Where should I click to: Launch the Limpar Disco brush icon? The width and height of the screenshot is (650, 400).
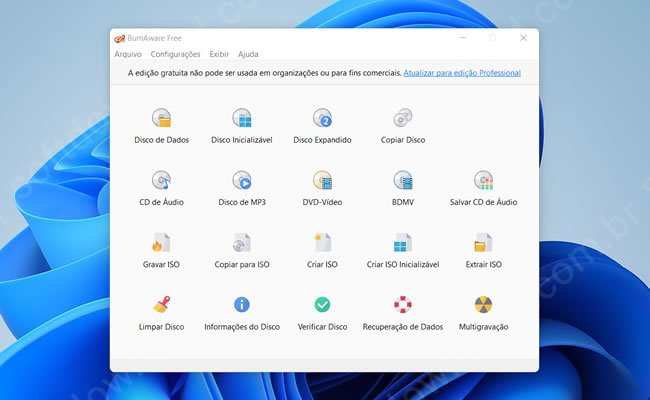[x=161, y=304]
